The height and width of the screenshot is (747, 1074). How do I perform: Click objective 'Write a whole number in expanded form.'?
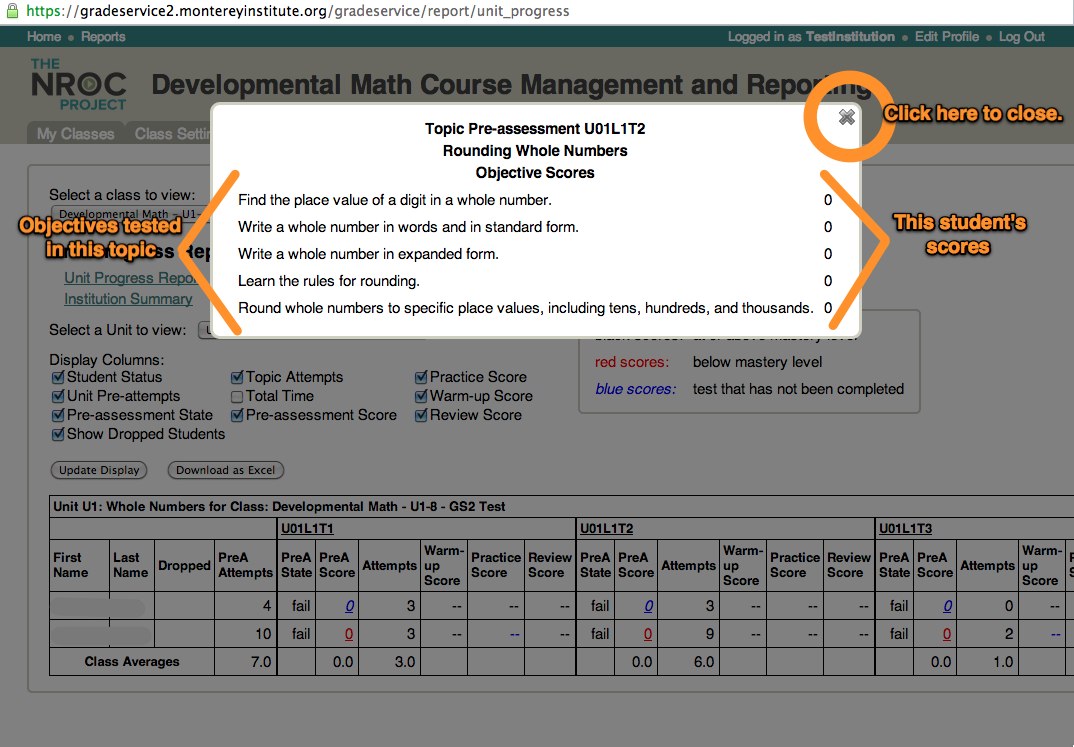[x=369, y=254]
